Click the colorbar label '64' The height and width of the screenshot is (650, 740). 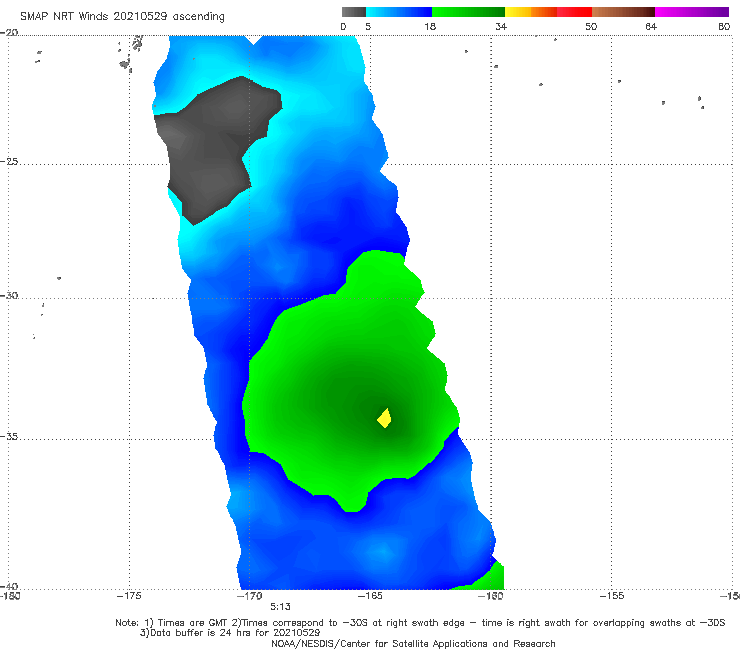(x=651, y=27)
